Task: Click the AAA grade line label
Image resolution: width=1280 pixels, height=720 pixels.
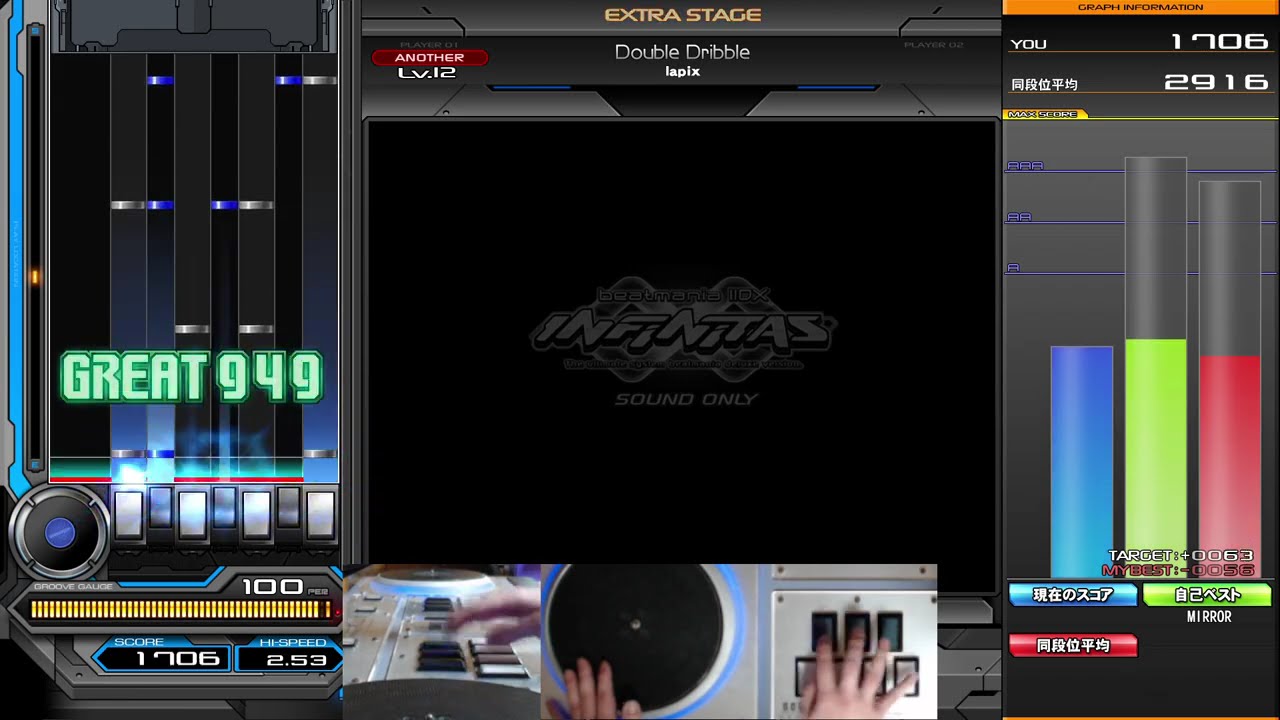Action: 1024,166
